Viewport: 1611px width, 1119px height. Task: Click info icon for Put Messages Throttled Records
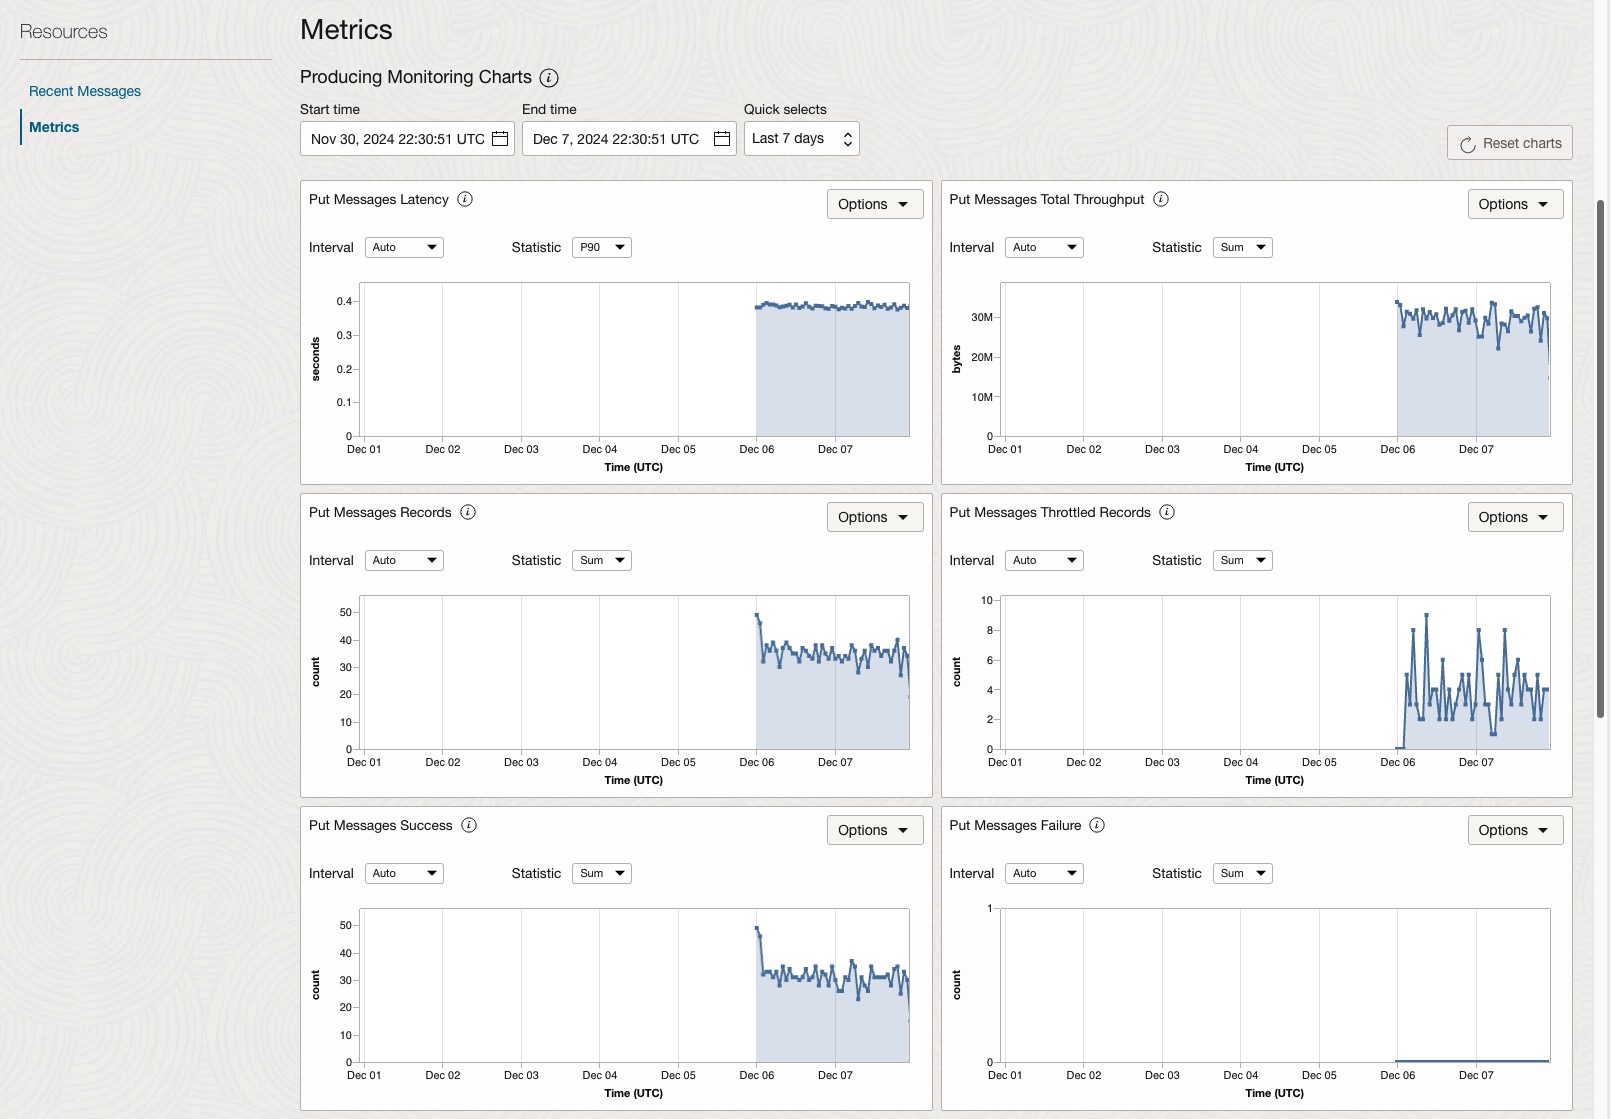point(1167,512)
